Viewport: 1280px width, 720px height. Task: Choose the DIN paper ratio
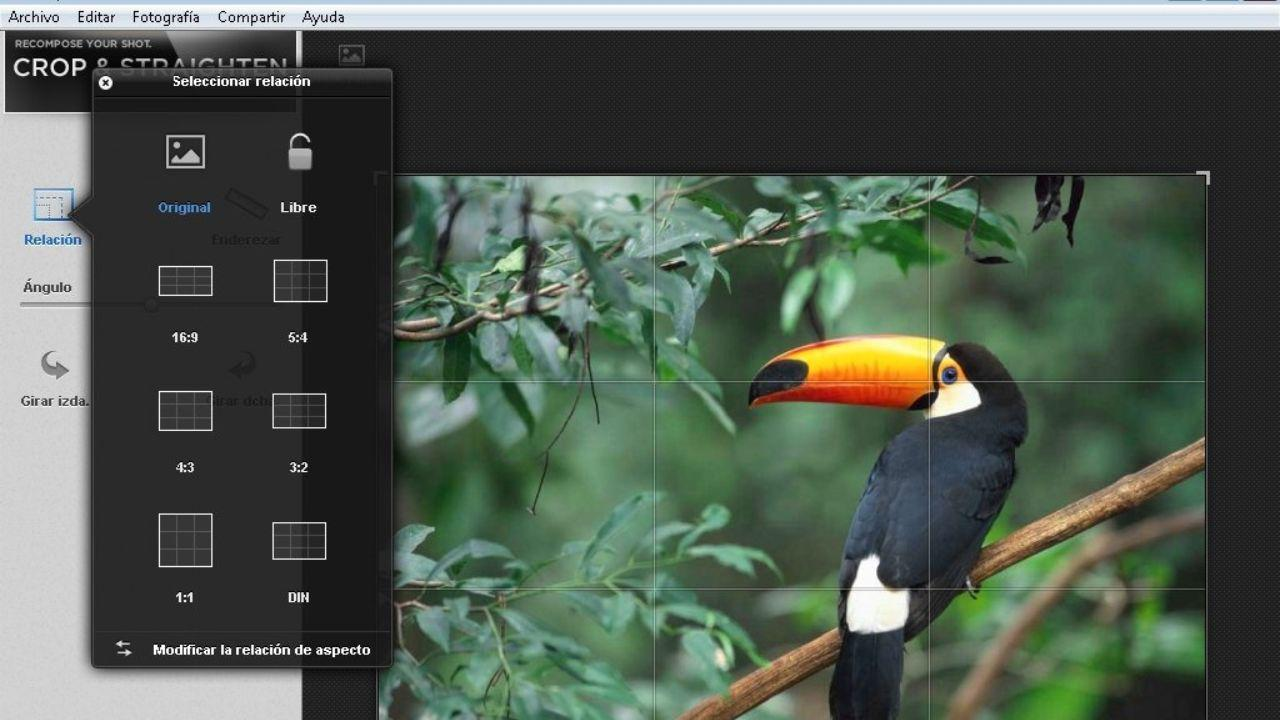[299, 541]
